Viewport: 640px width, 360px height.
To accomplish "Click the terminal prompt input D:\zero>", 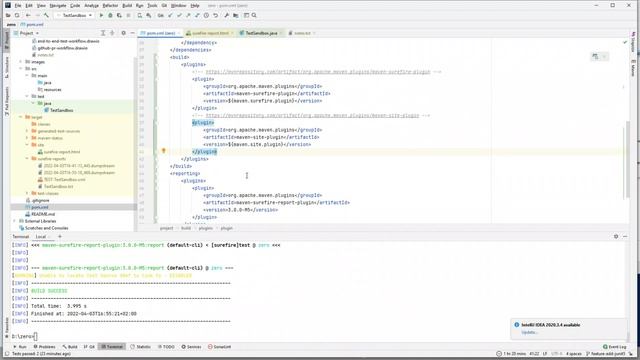I will tap(24, 336).
